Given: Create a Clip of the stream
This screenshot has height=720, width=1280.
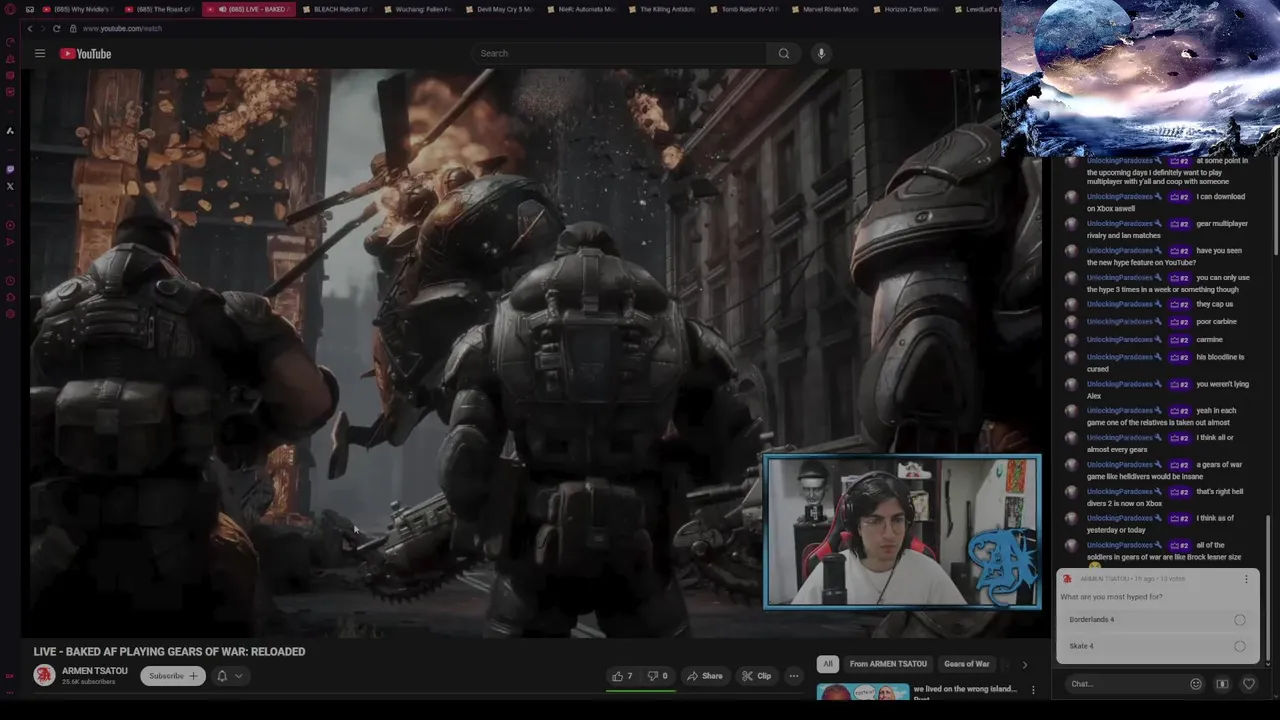Looking at the screenshot, I should tap(756, 676).
